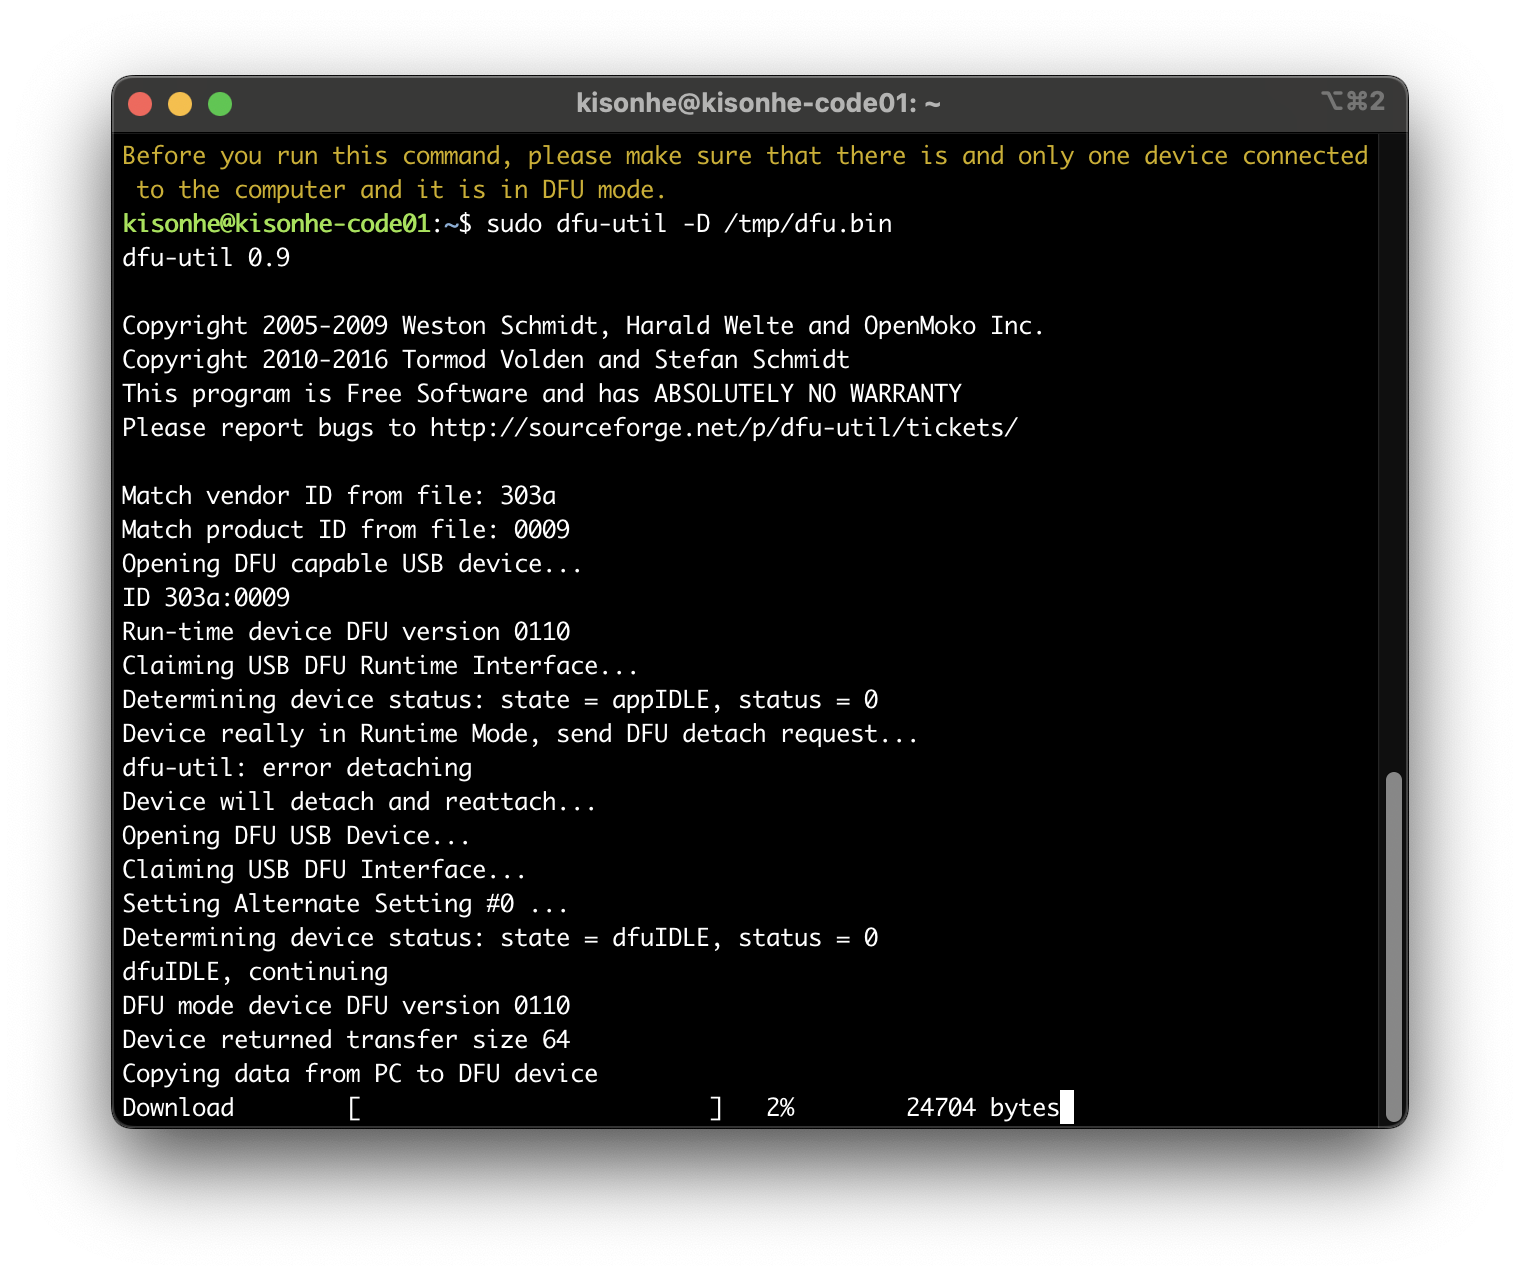
Task: Click the transfer size 64 line
Action: pyautogui.click(x=346, y=1040)
